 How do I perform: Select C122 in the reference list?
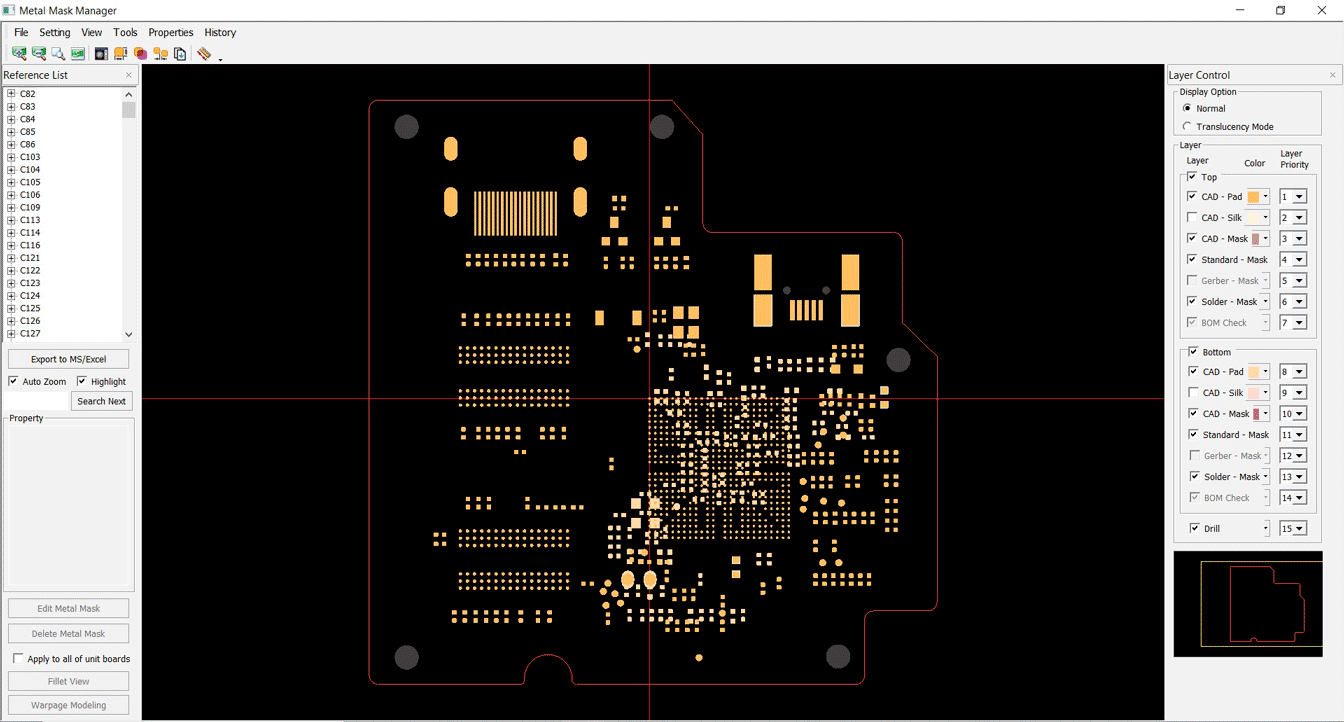30,270
